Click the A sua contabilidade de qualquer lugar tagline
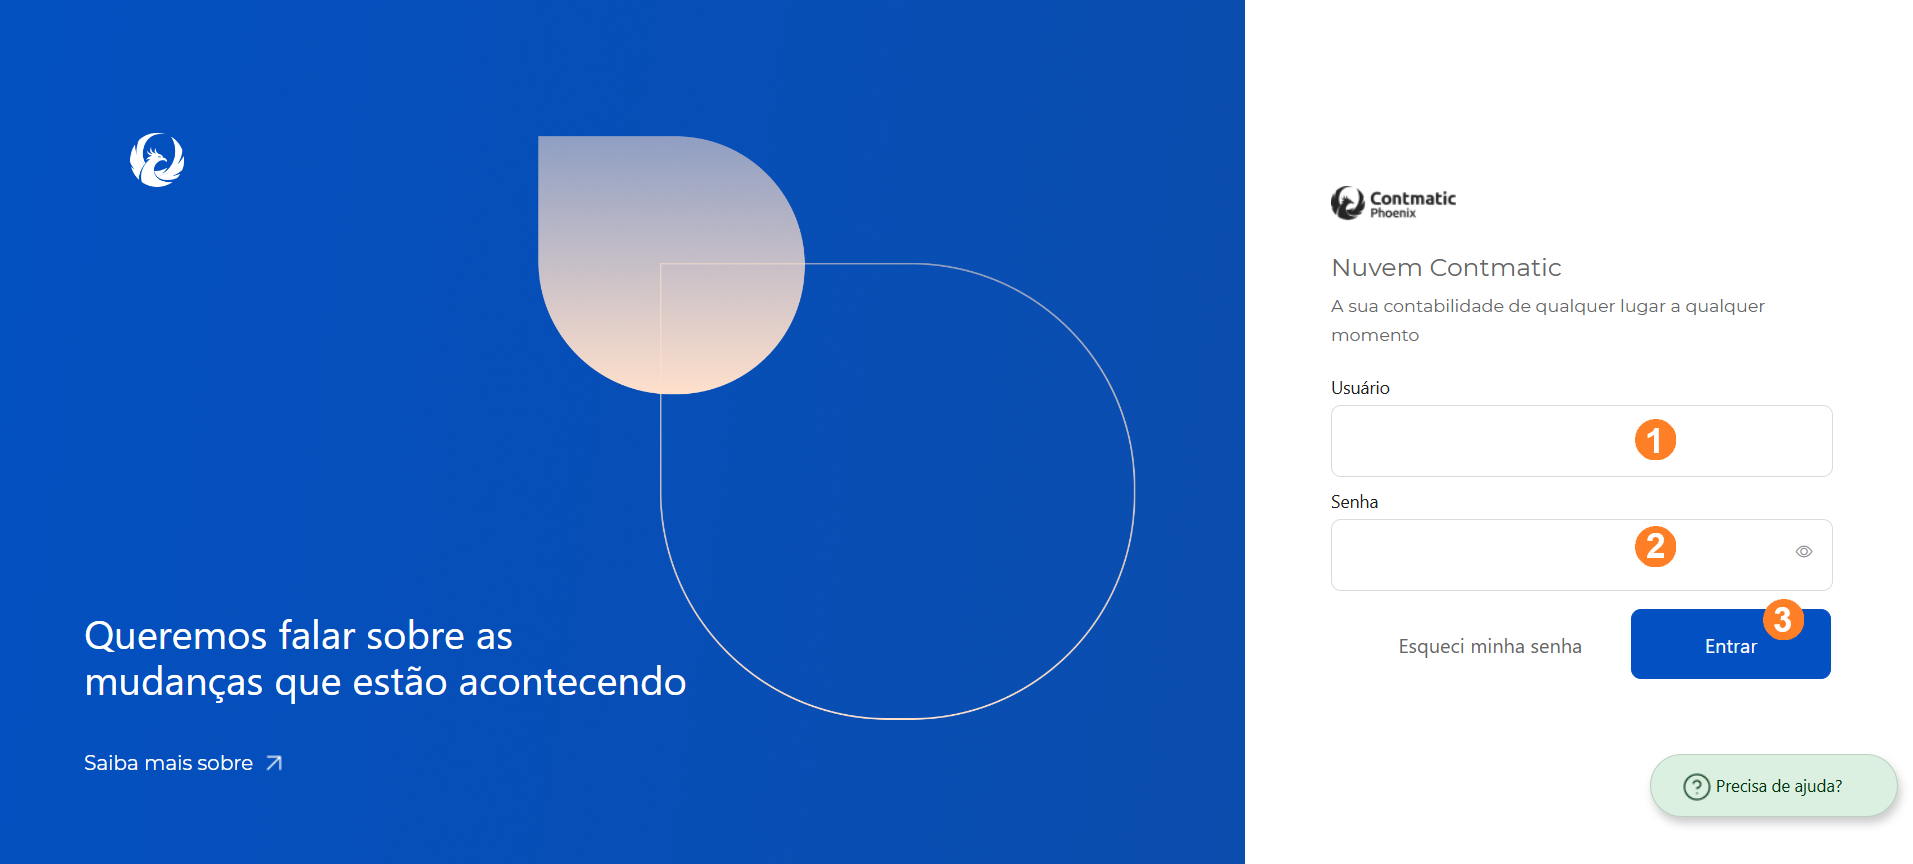 tap(1548, 320)
